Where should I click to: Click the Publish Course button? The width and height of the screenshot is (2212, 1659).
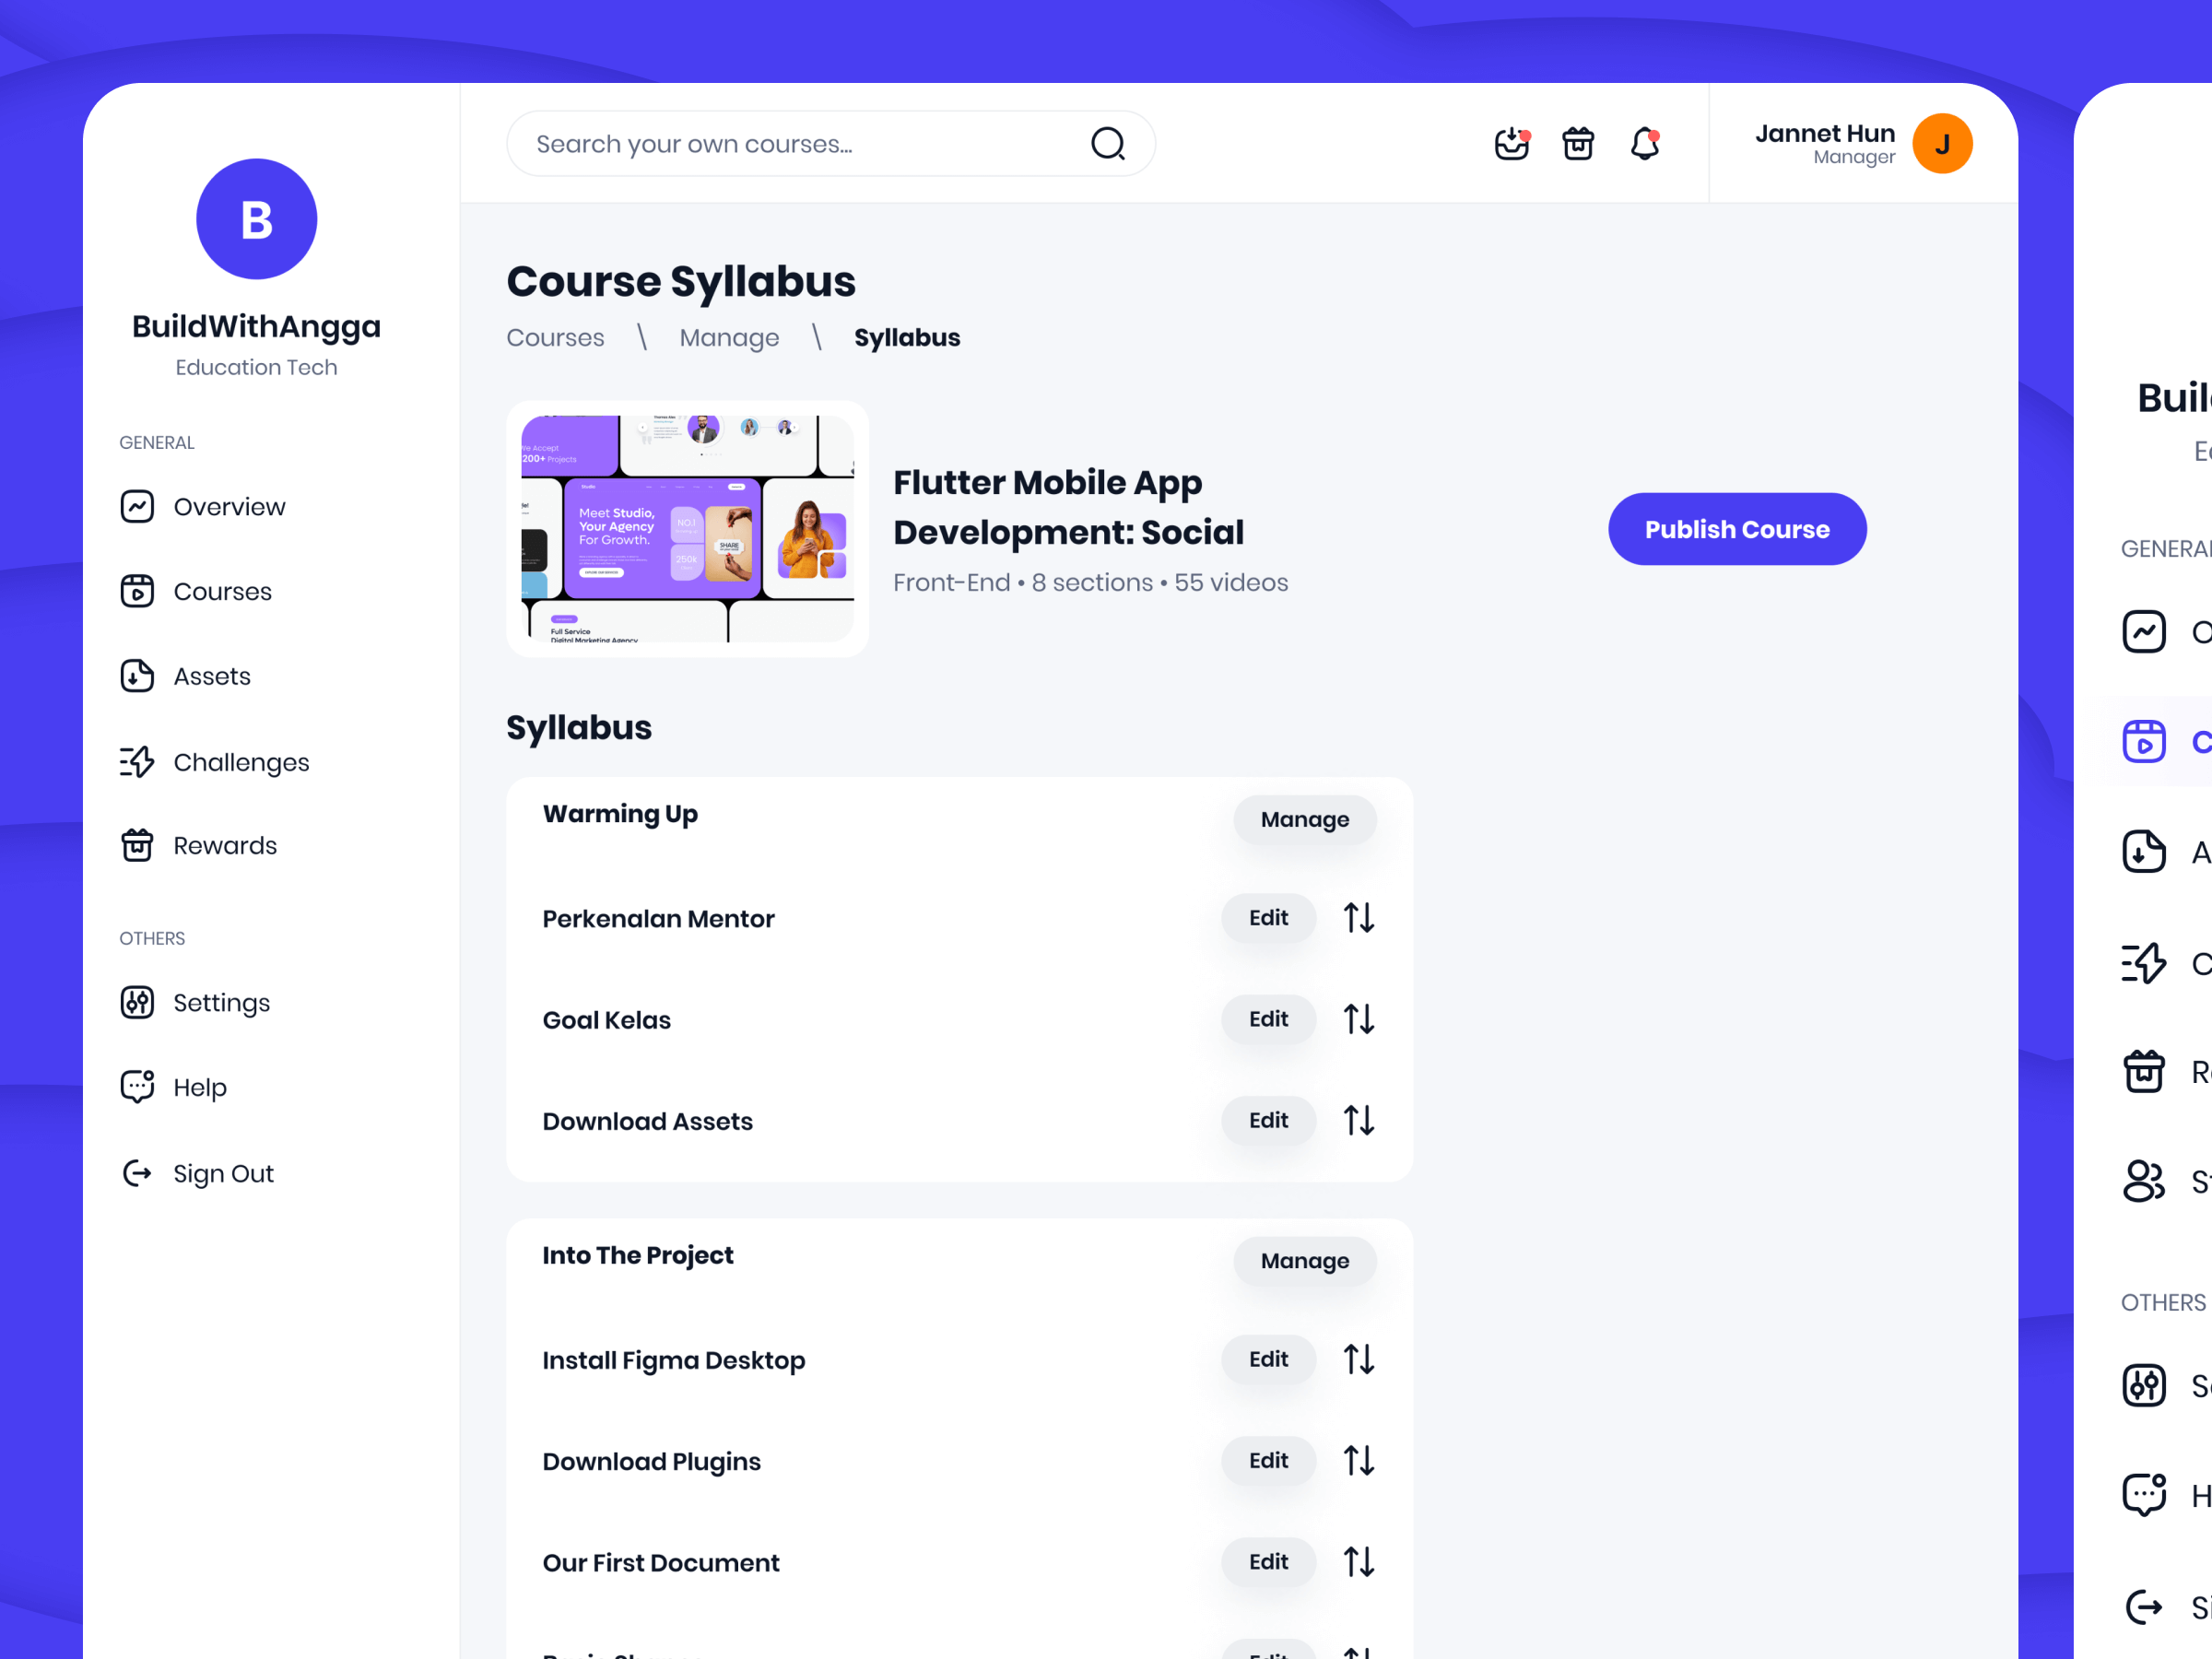pos(1737,529)
